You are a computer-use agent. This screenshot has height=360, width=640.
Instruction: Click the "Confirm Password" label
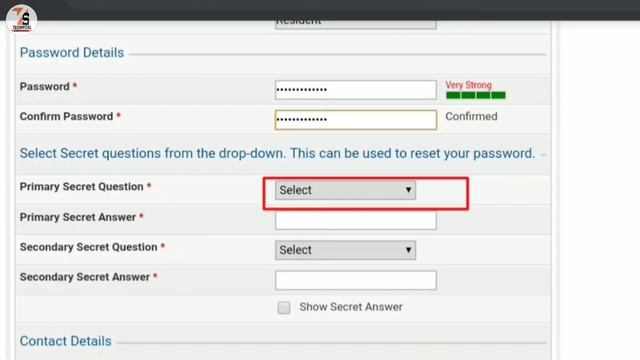(x=67, y=116)
